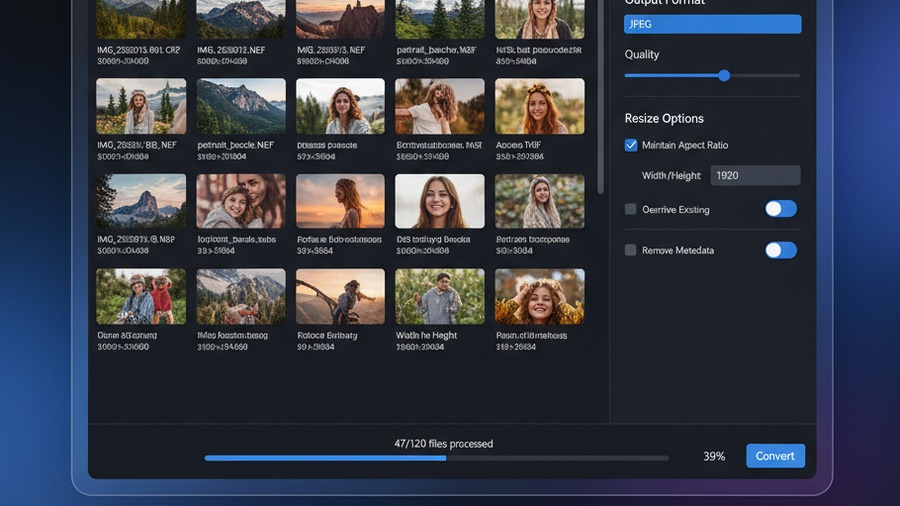Select the two women hugging thumbnail
This screenshot has width=900, height=506.
(240, 201)
